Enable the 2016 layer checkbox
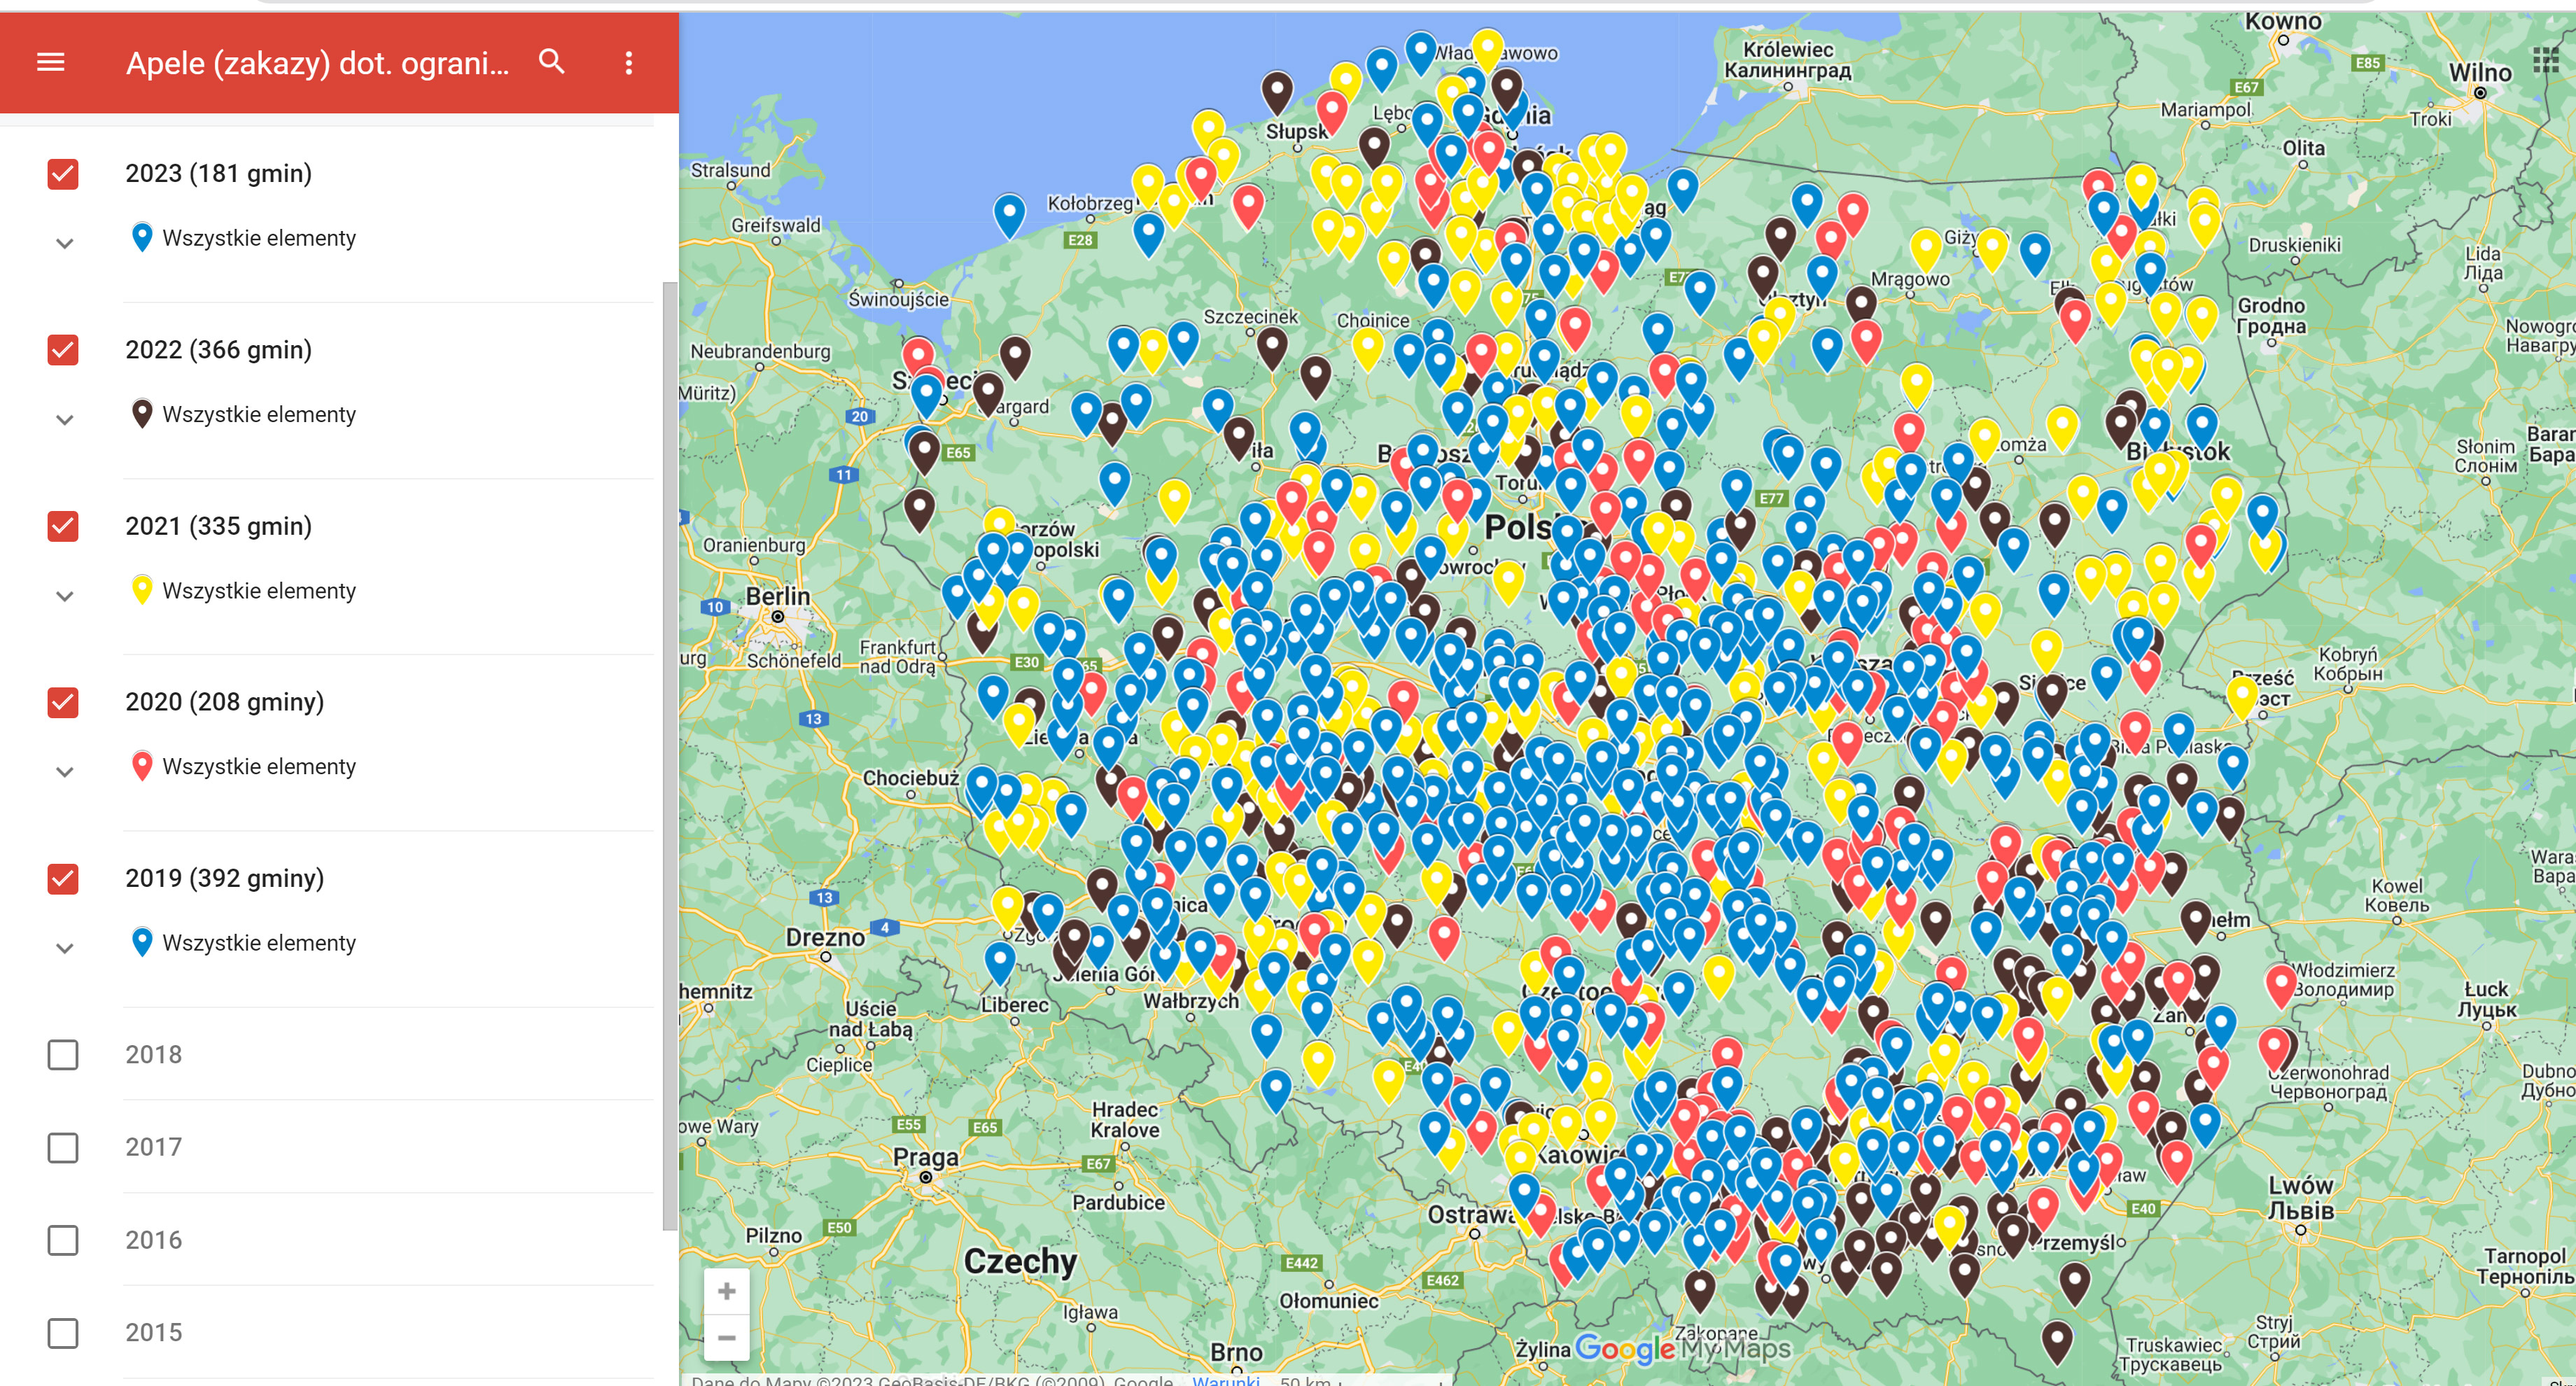This screenshot has height=1386, width=2576. [63, 1240]
